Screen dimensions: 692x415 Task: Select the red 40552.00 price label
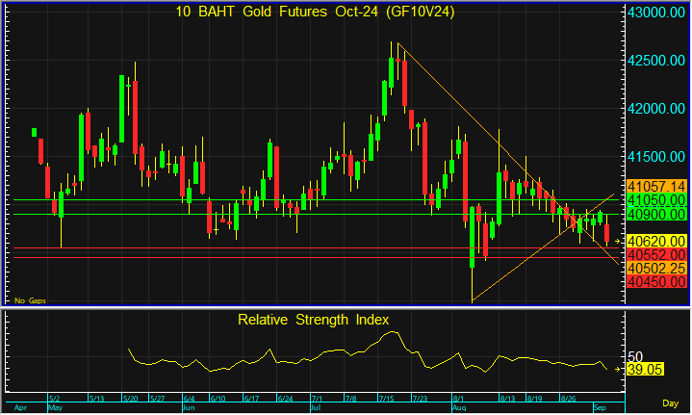(653, 255)
